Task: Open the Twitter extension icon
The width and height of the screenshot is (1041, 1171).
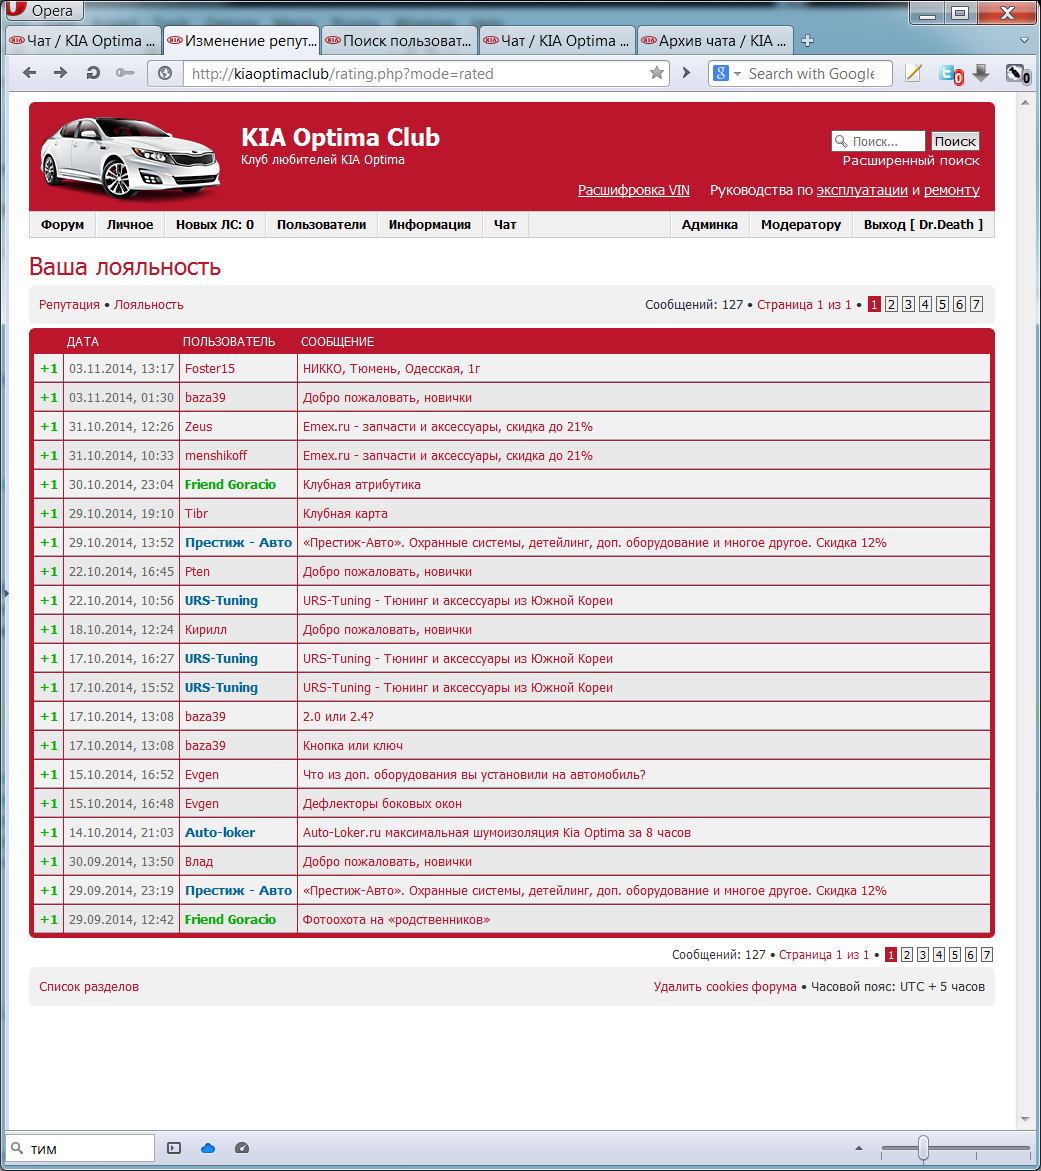Action: [948, 73]
